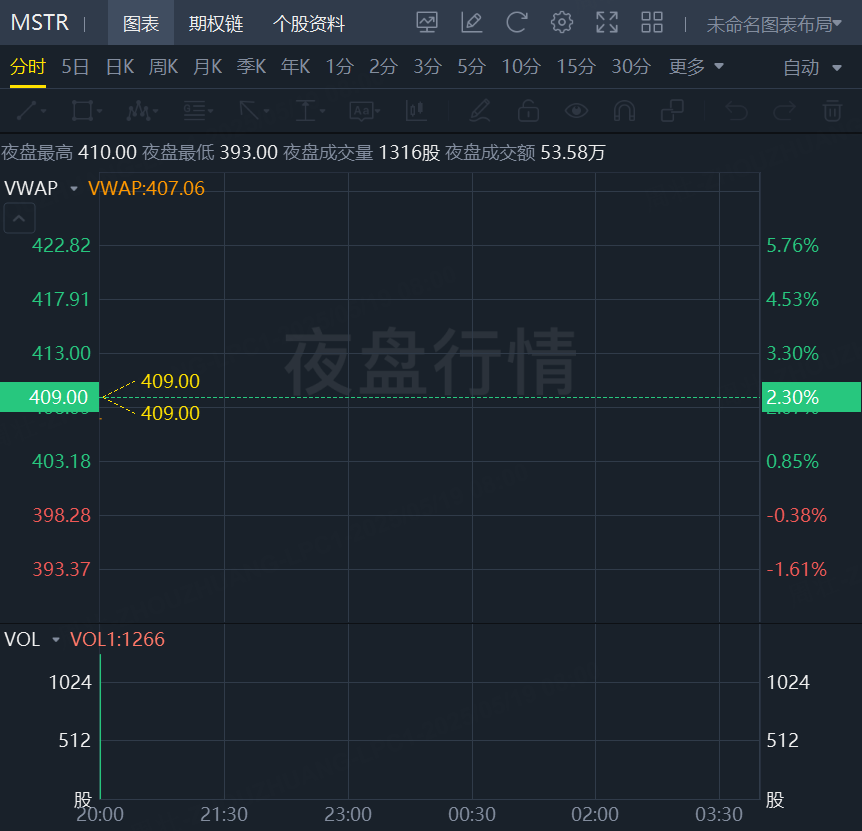Choose the 1分 interval
862x831 pixels.
tap(340, 67)
